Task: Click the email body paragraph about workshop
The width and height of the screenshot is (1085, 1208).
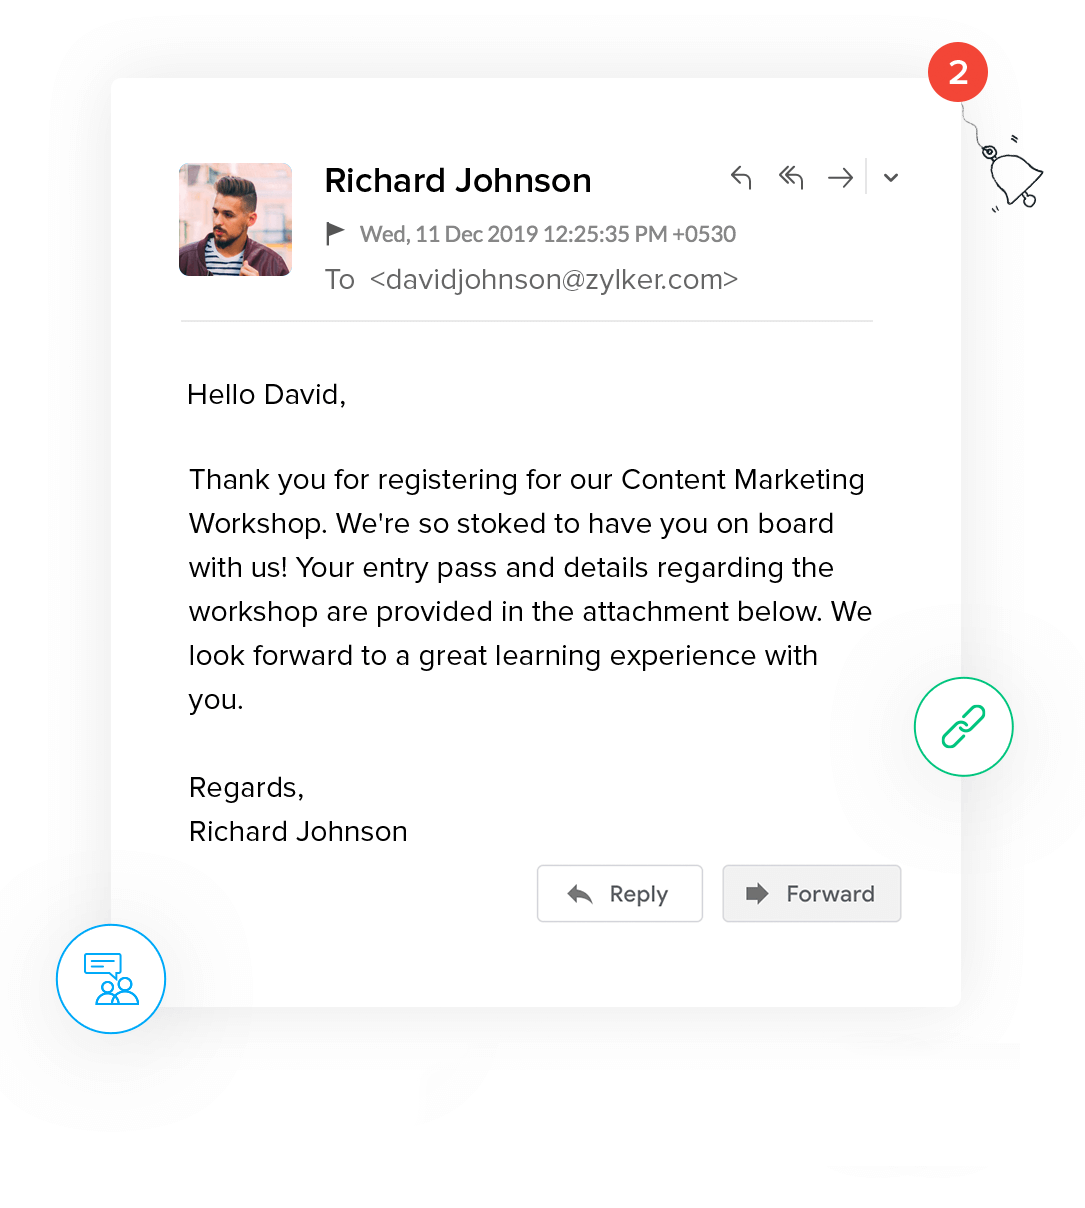Action: point(530,589)
